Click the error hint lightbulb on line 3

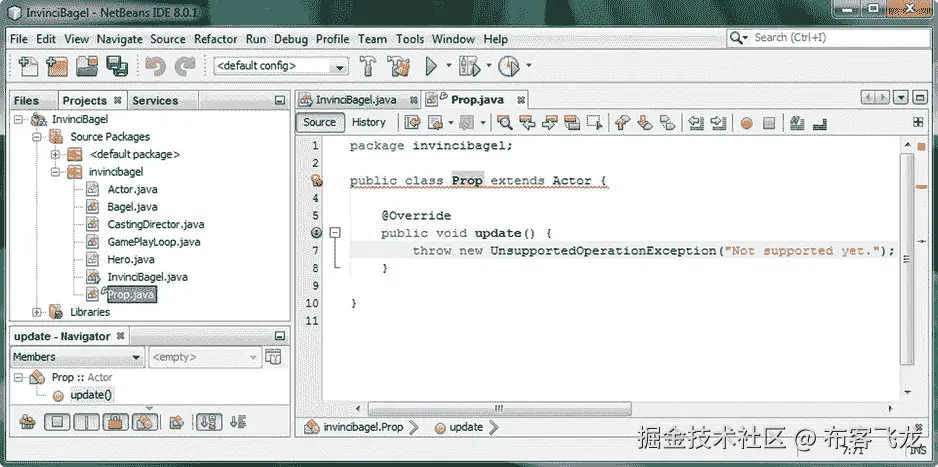point(317,181)
